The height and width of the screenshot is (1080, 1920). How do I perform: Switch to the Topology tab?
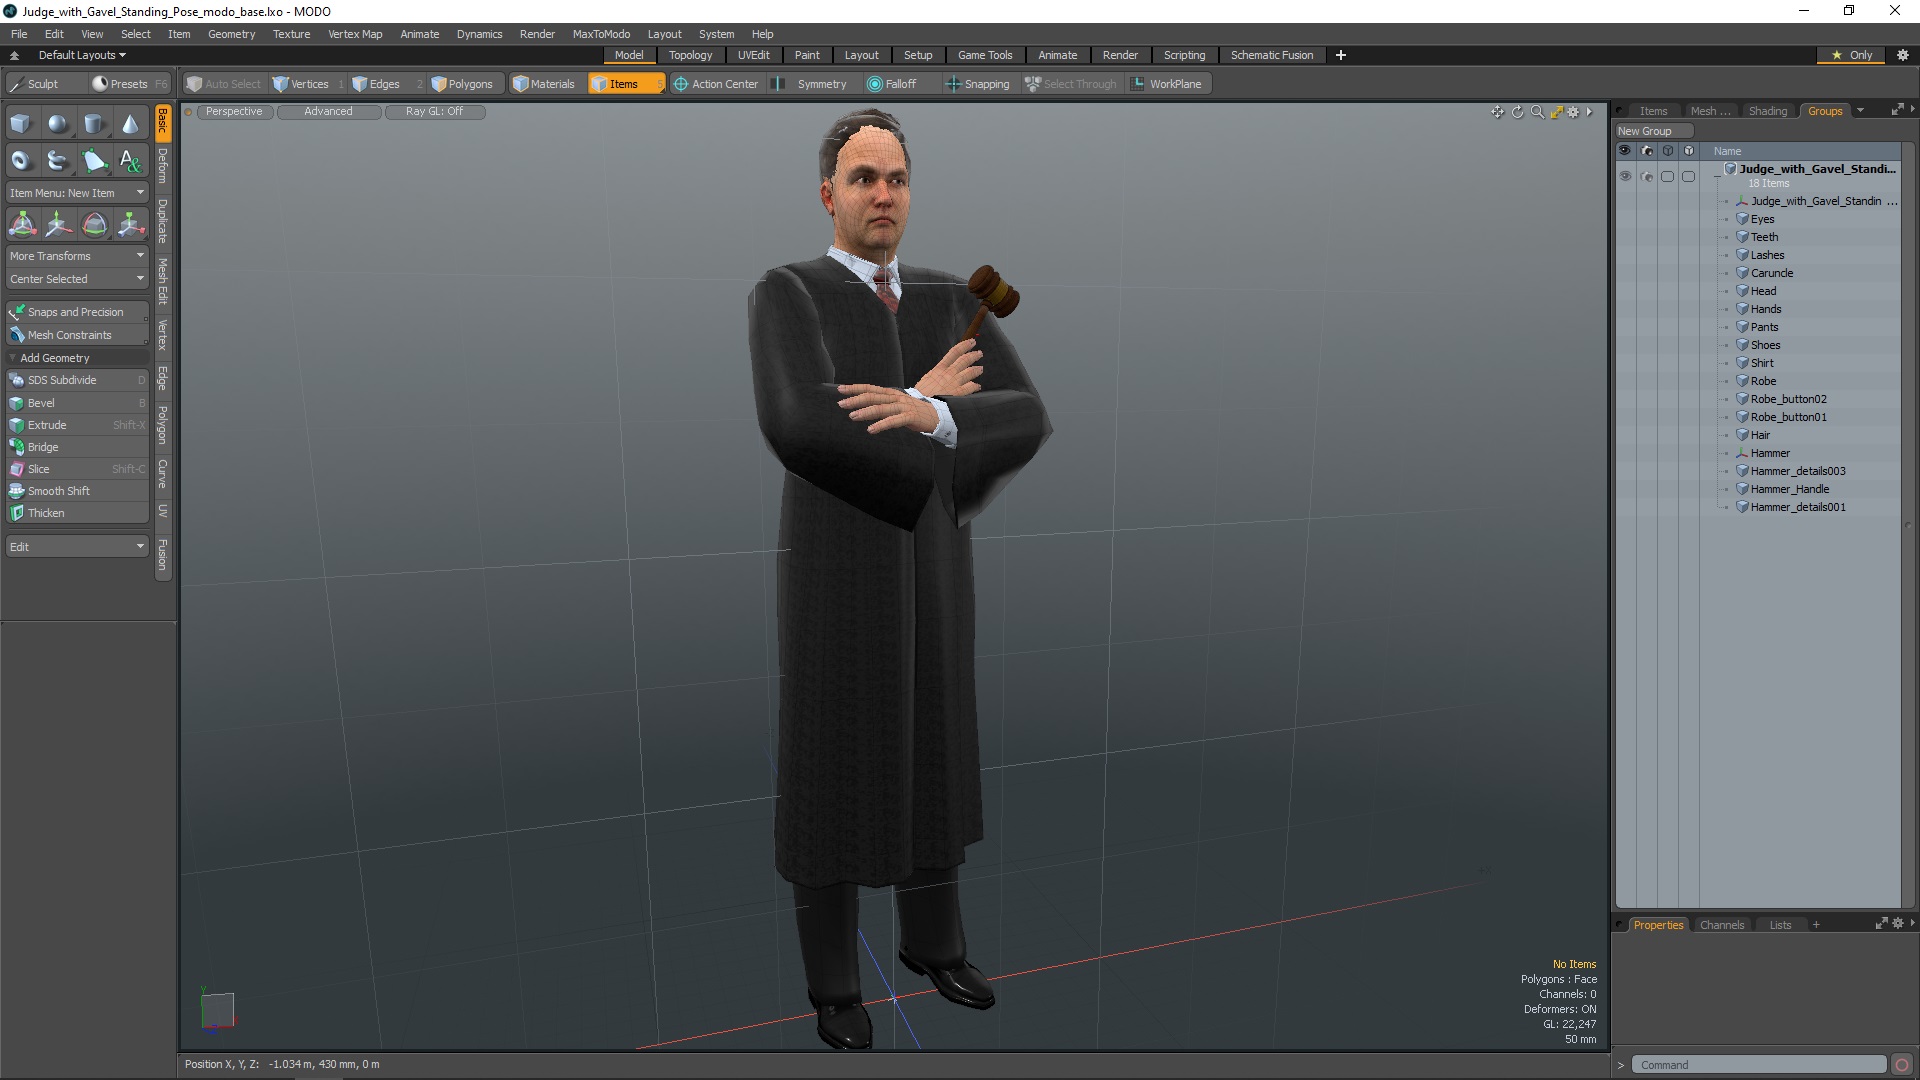tap(690, 54)
